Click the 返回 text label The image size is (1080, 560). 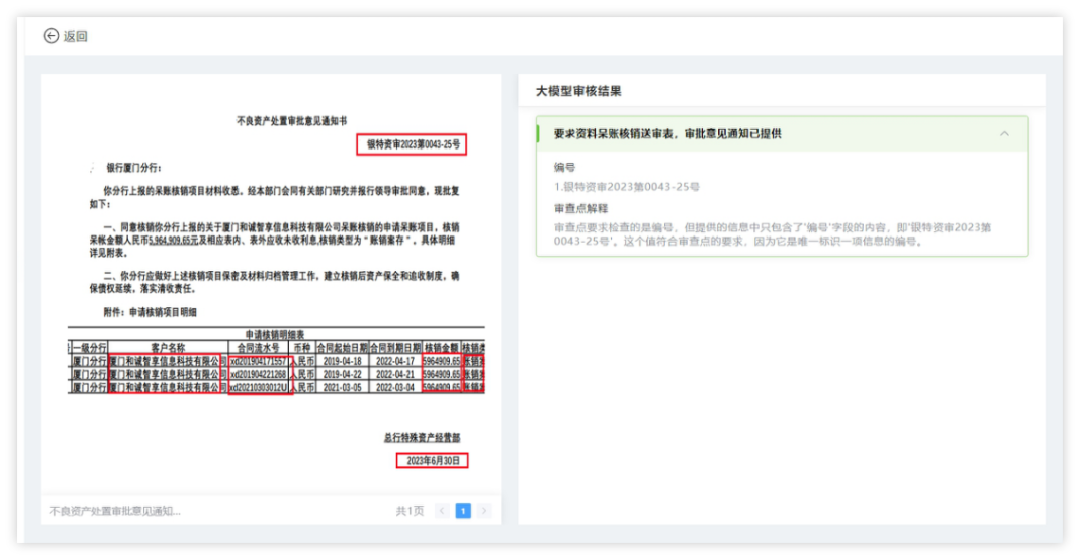pos(76,36)
